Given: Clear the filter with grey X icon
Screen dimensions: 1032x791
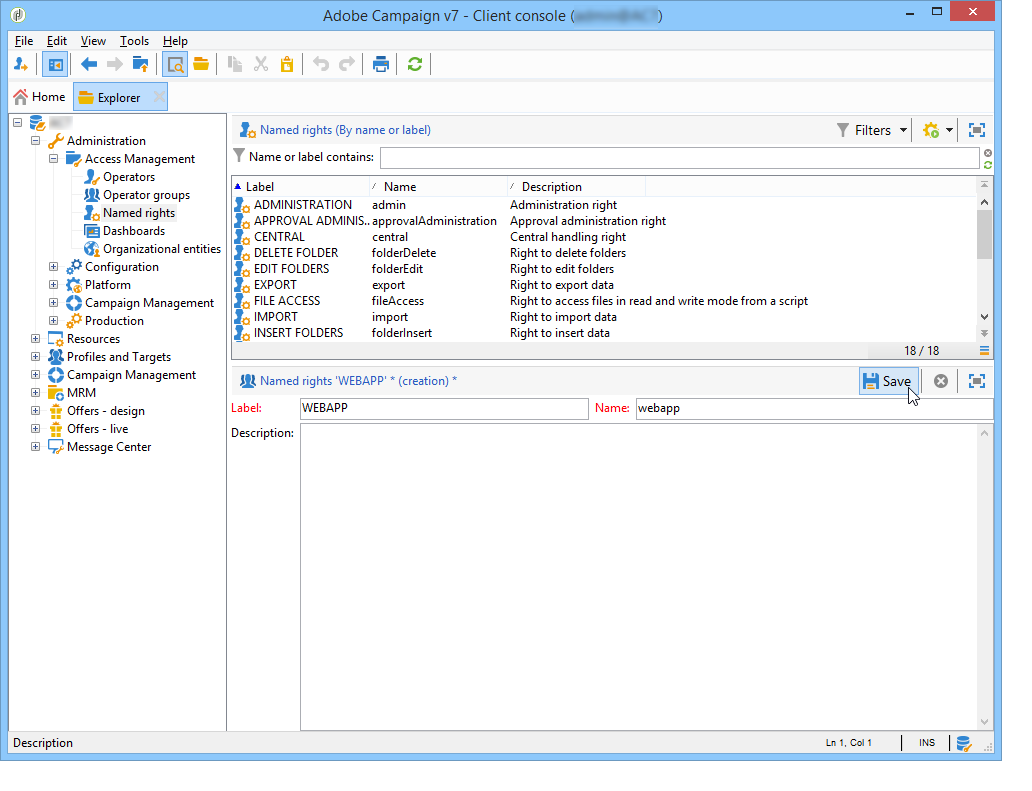Looking at the screenshot, I should pyautogui.click(x=988, y=153).
